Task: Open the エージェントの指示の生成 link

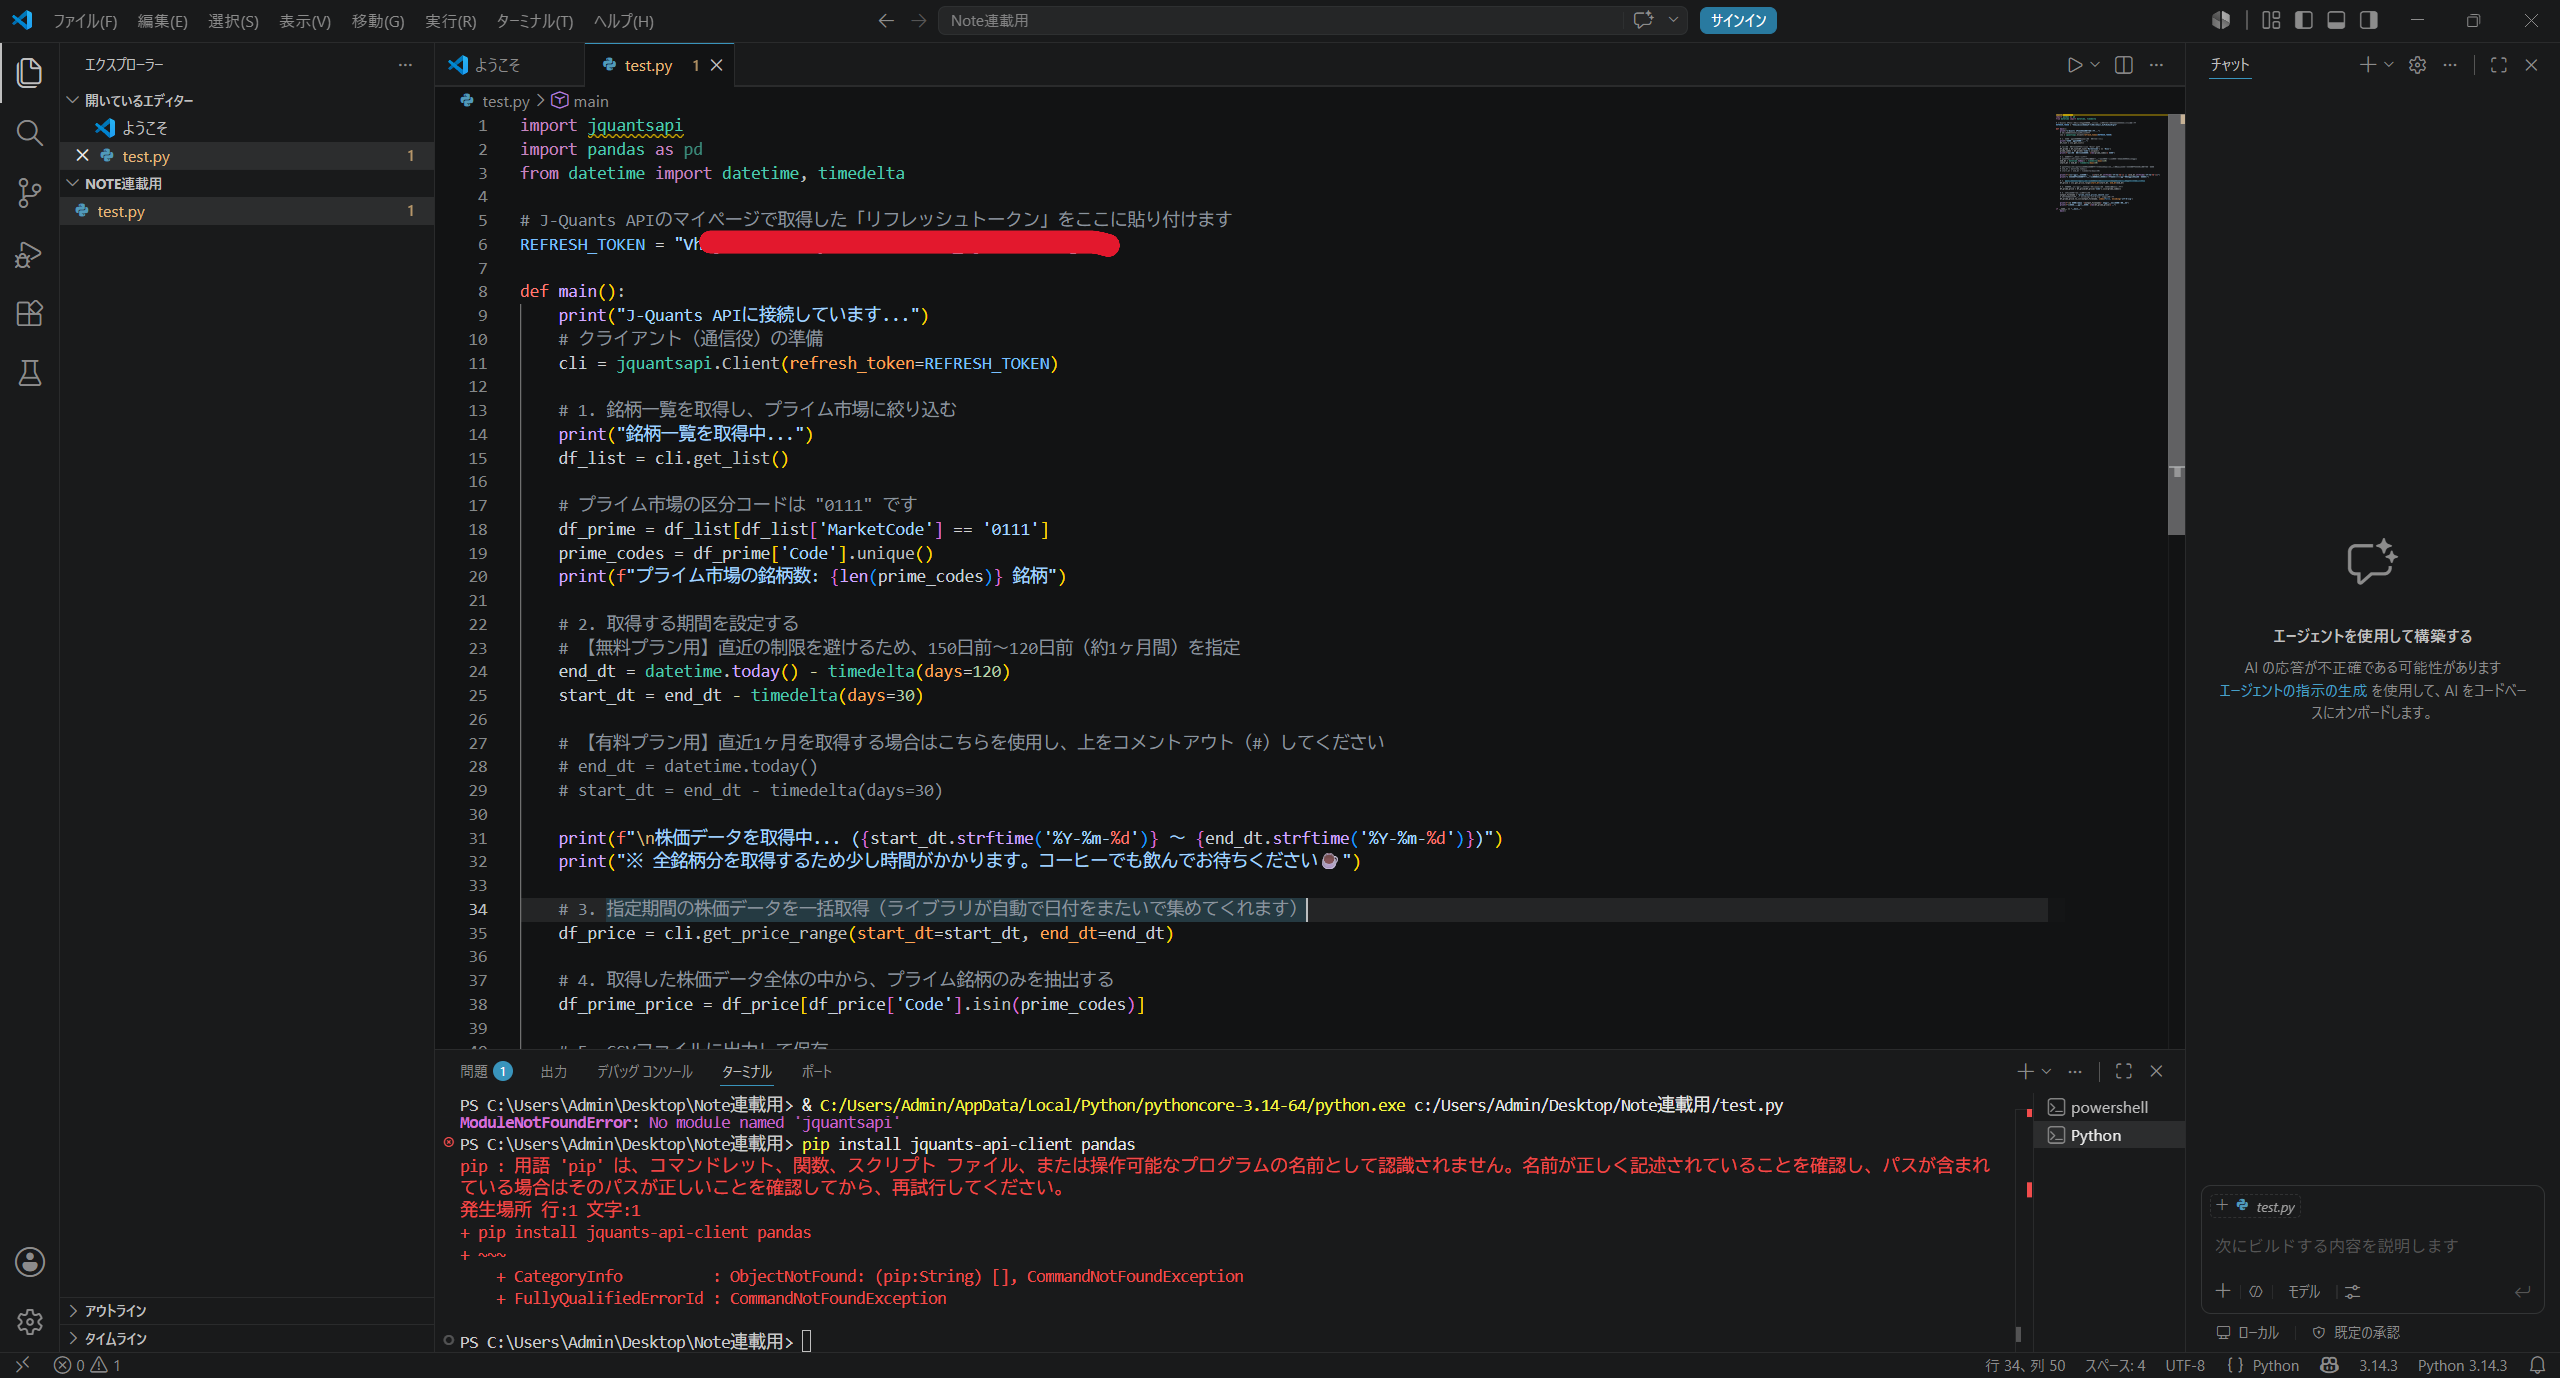Action: [2293, 691]
